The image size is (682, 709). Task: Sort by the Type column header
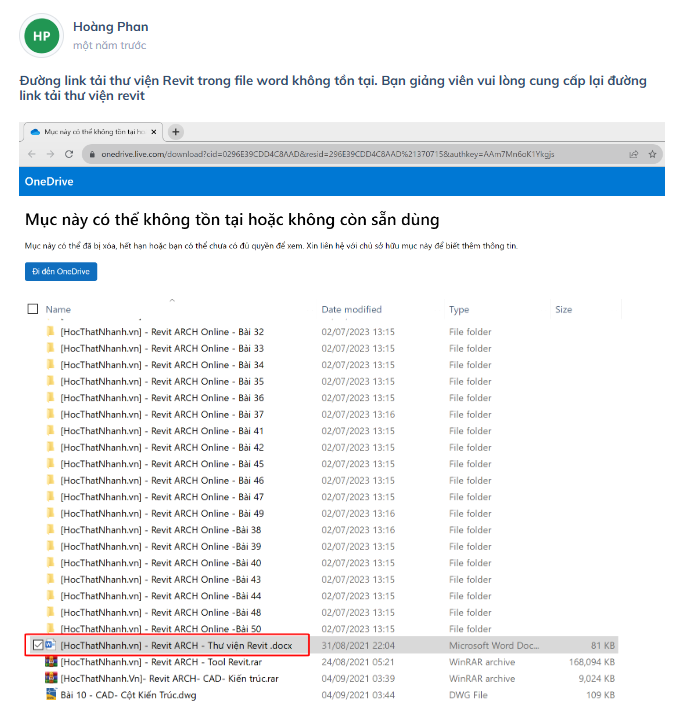pos(459,310)
